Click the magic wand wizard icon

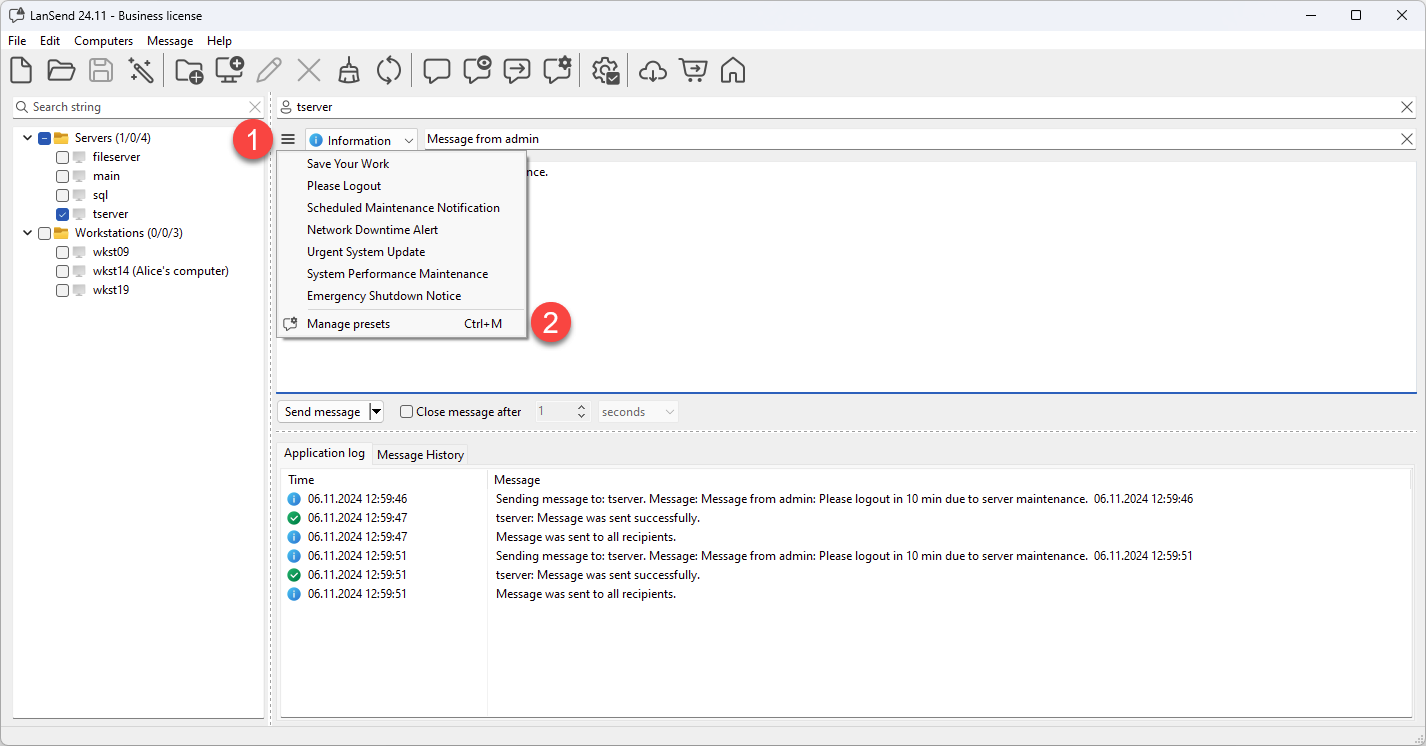tap(141, 71)
